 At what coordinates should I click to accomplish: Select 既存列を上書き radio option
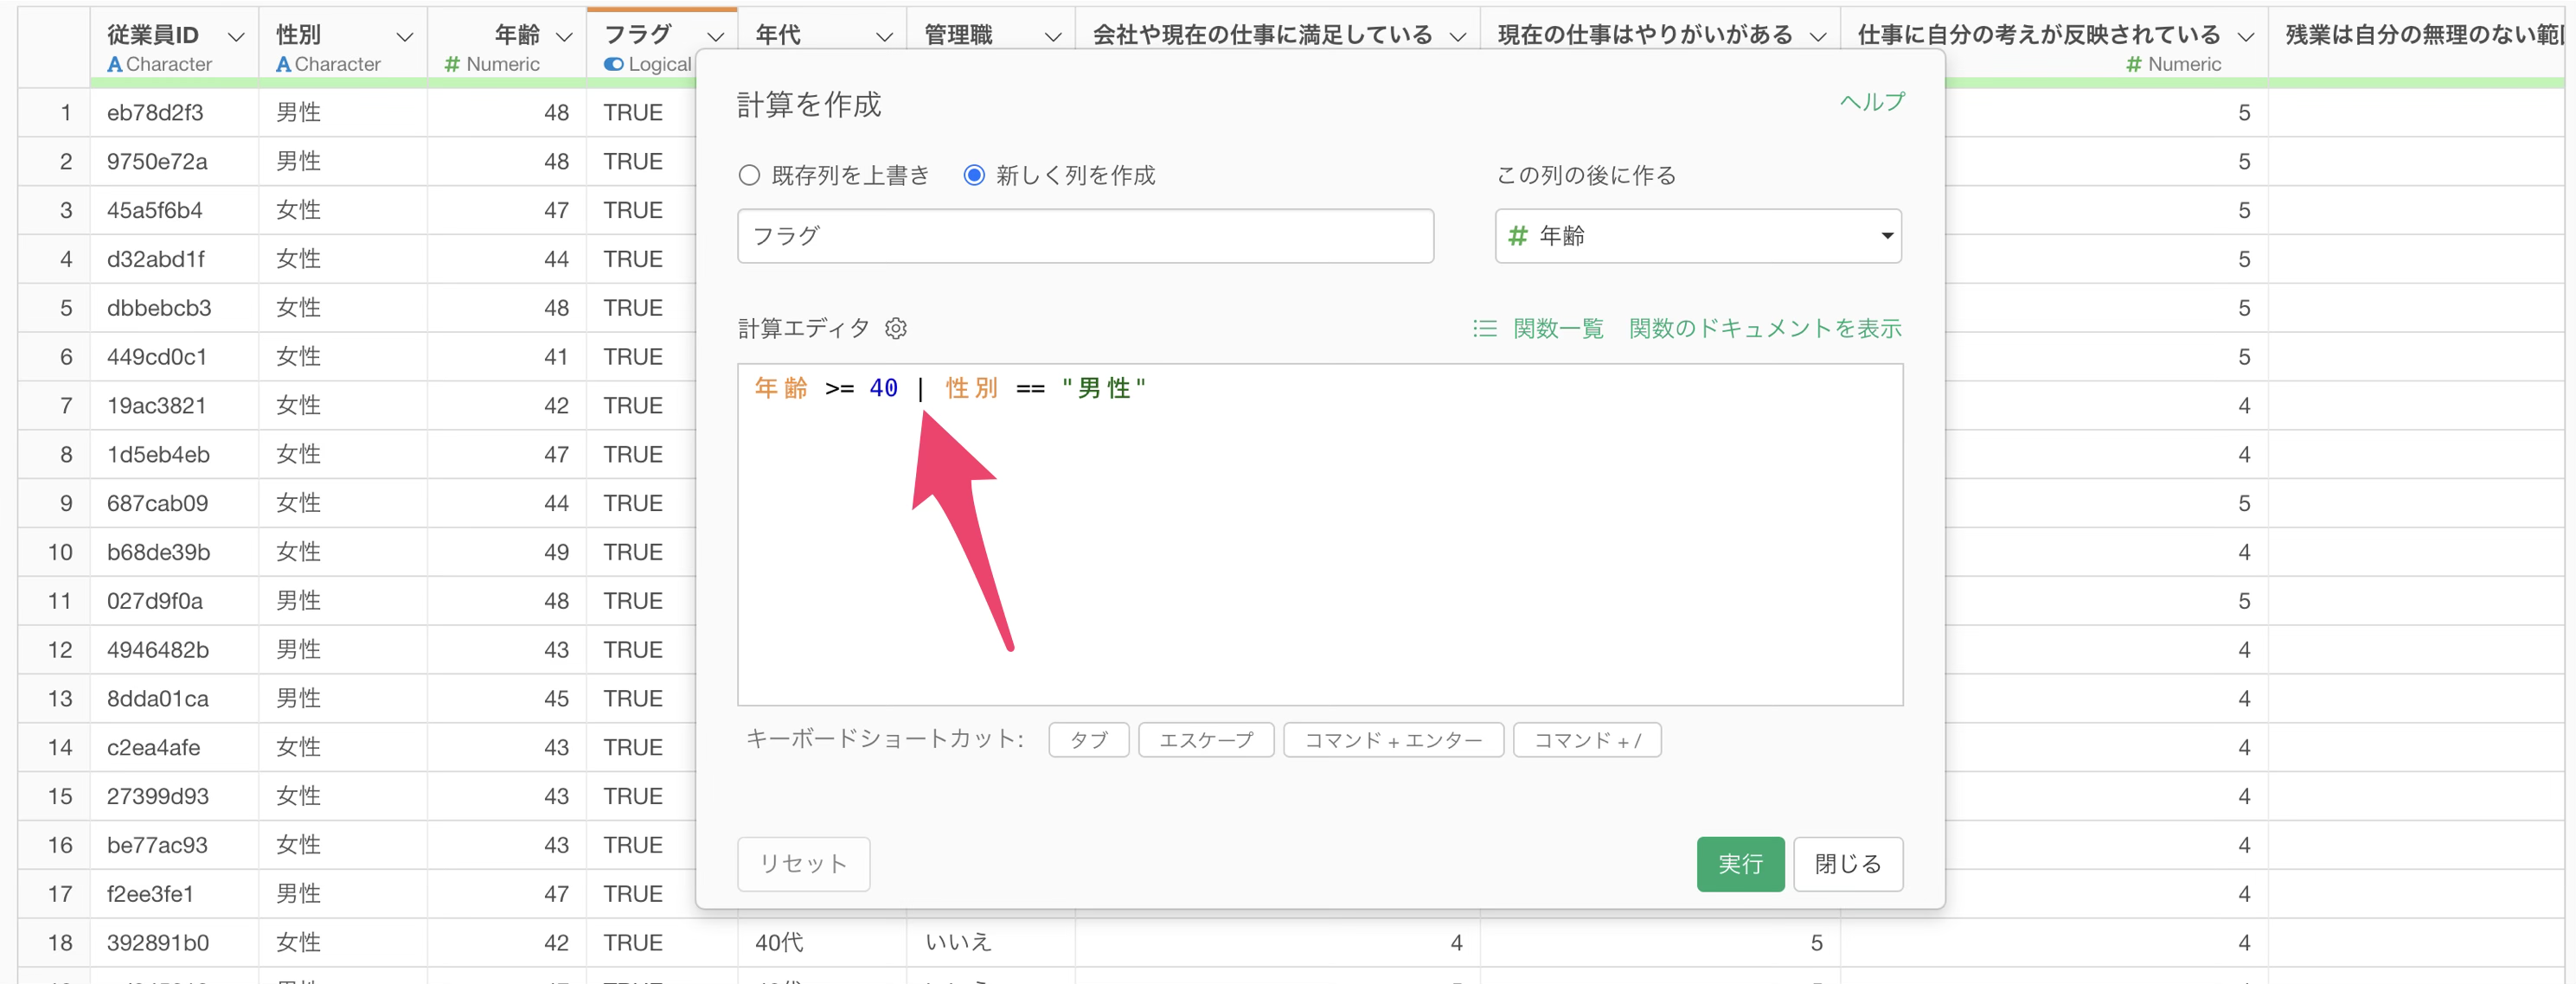point(749,175)
